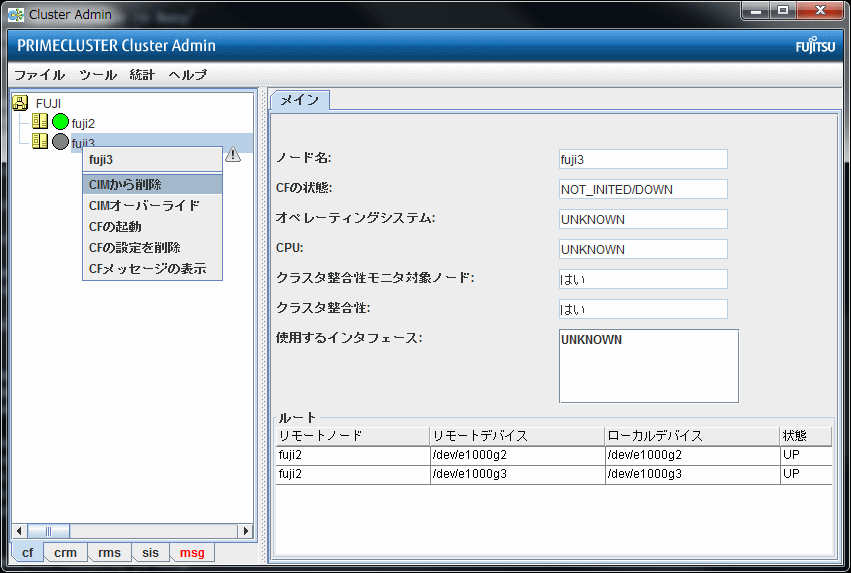Screen dimensions: 851x573
Task: Open the ヘルプ menu
Action: (187, 74)
